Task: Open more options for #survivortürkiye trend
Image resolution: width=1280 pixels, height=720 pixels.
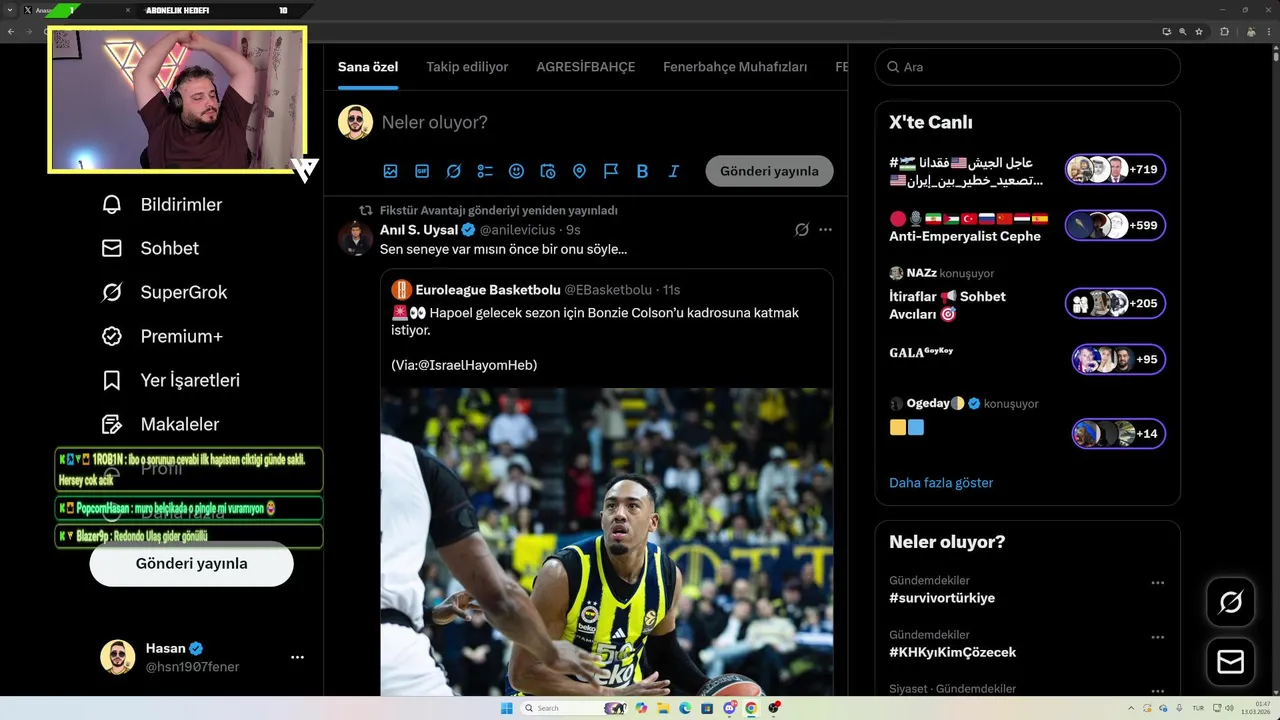Action: [x=1157, y=583]
